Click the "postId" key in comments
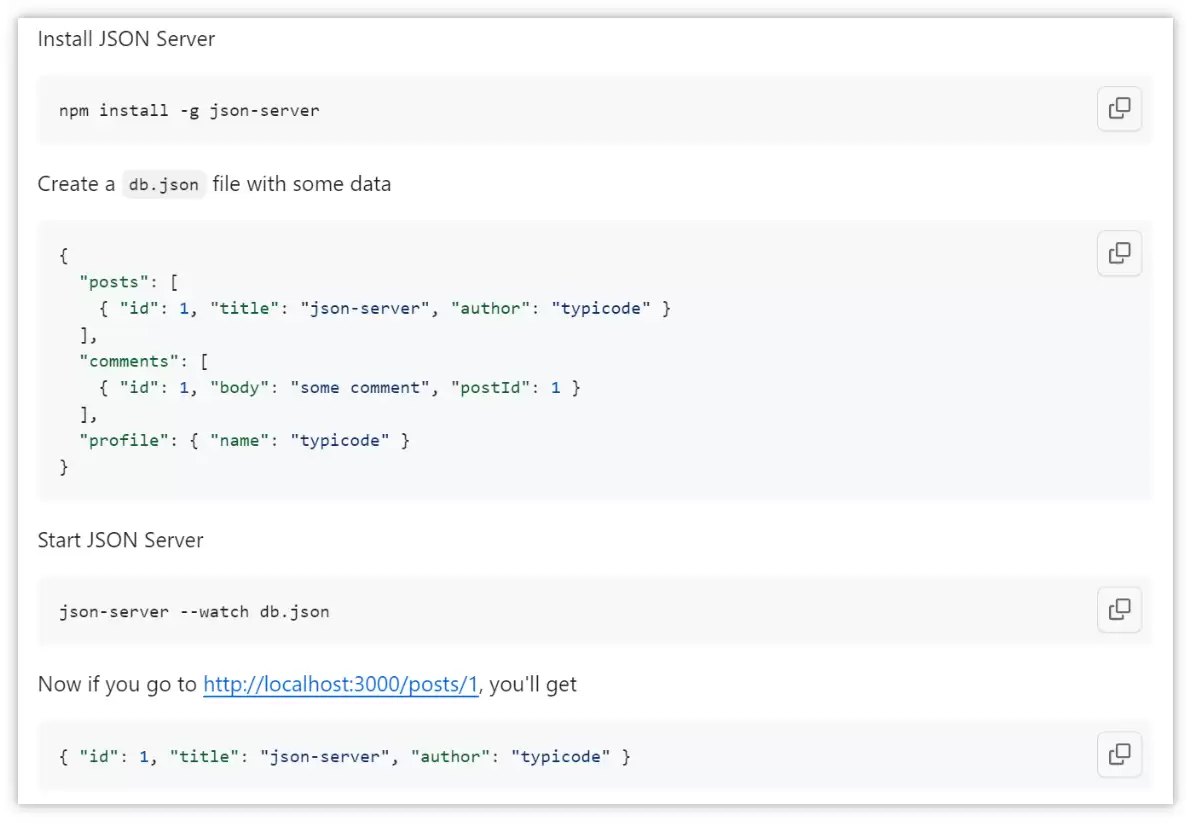This screenshot has height=823, width=1192. [x=490, y=388]
